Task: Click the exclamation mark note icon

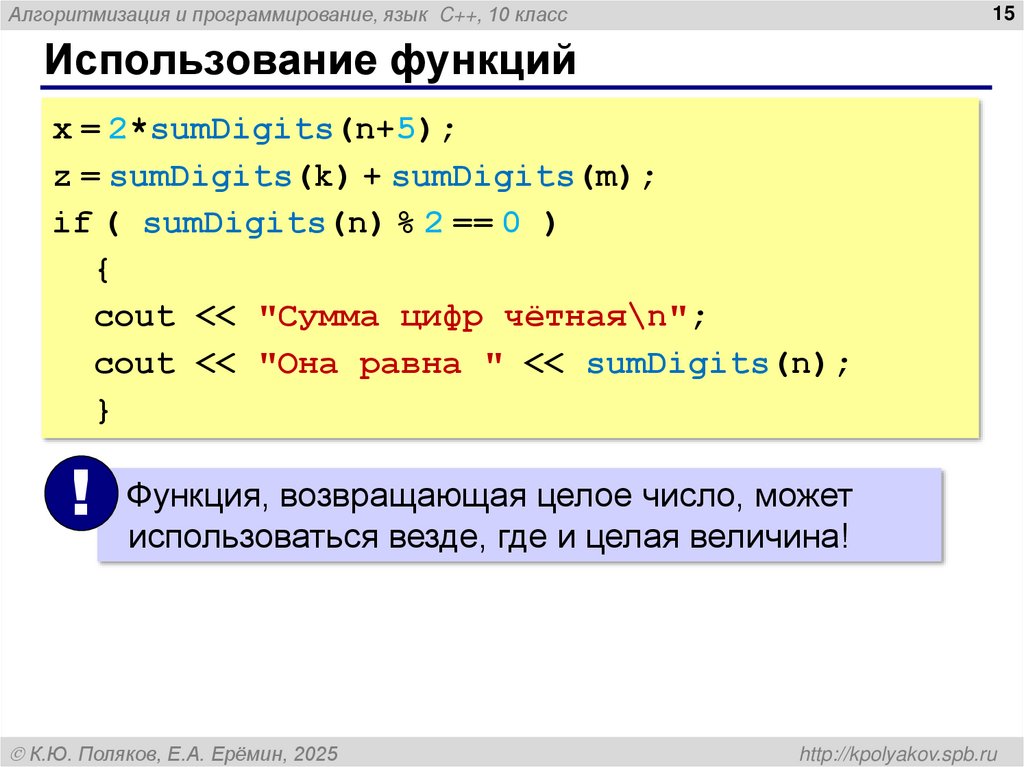Action: pos(80,493)
